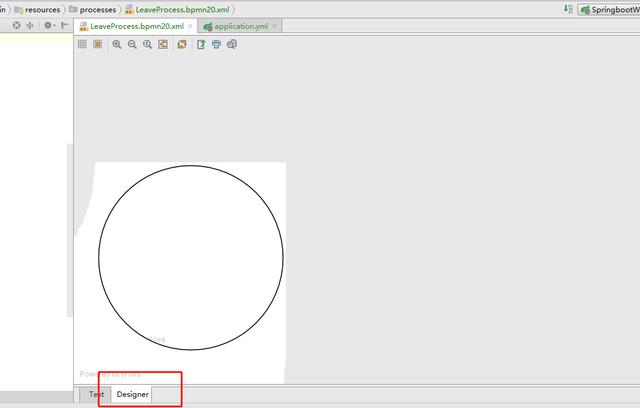Screen dimensions: 640x408
Task: Open print preview for the diagram
Action: [232, 44]
